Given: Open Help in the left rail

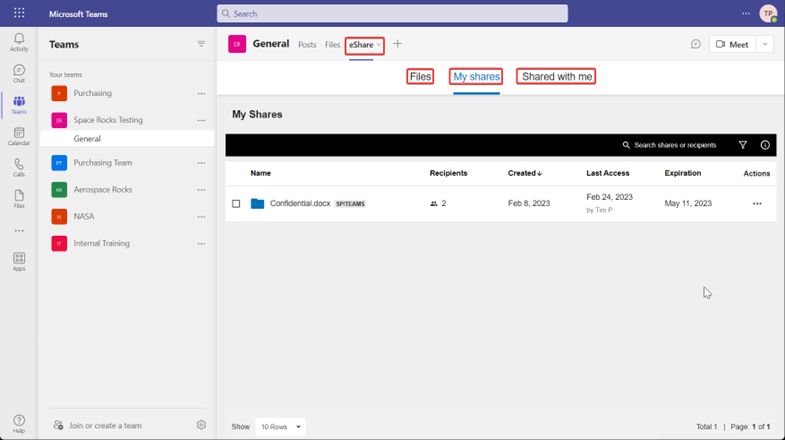Looking at the screenshot, I should 19,424.
